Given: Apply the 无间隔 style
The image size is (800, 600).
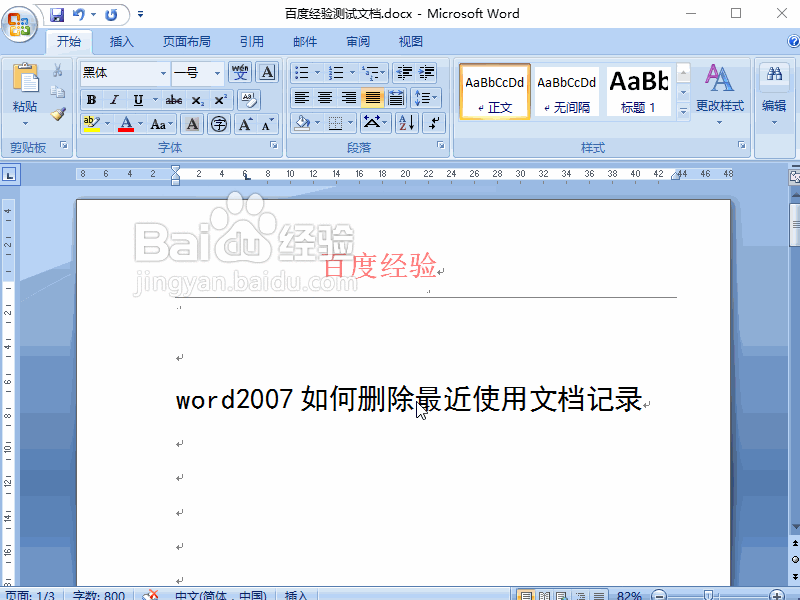Looking at the screenshot, I should (567, 92).
